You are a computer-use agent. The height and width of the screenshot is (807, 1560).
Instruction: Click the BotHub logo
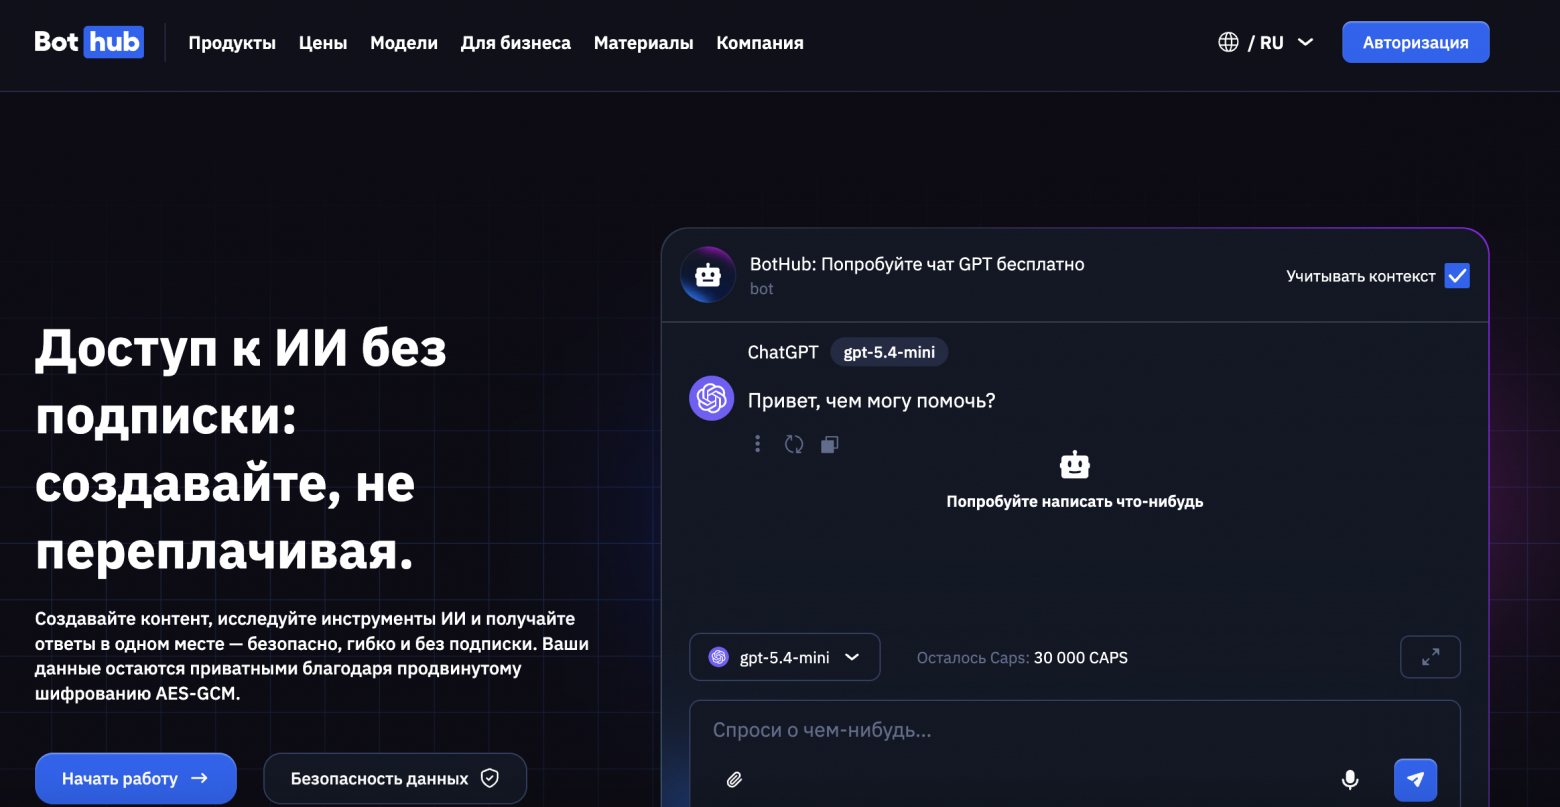[x=89, y=42]
